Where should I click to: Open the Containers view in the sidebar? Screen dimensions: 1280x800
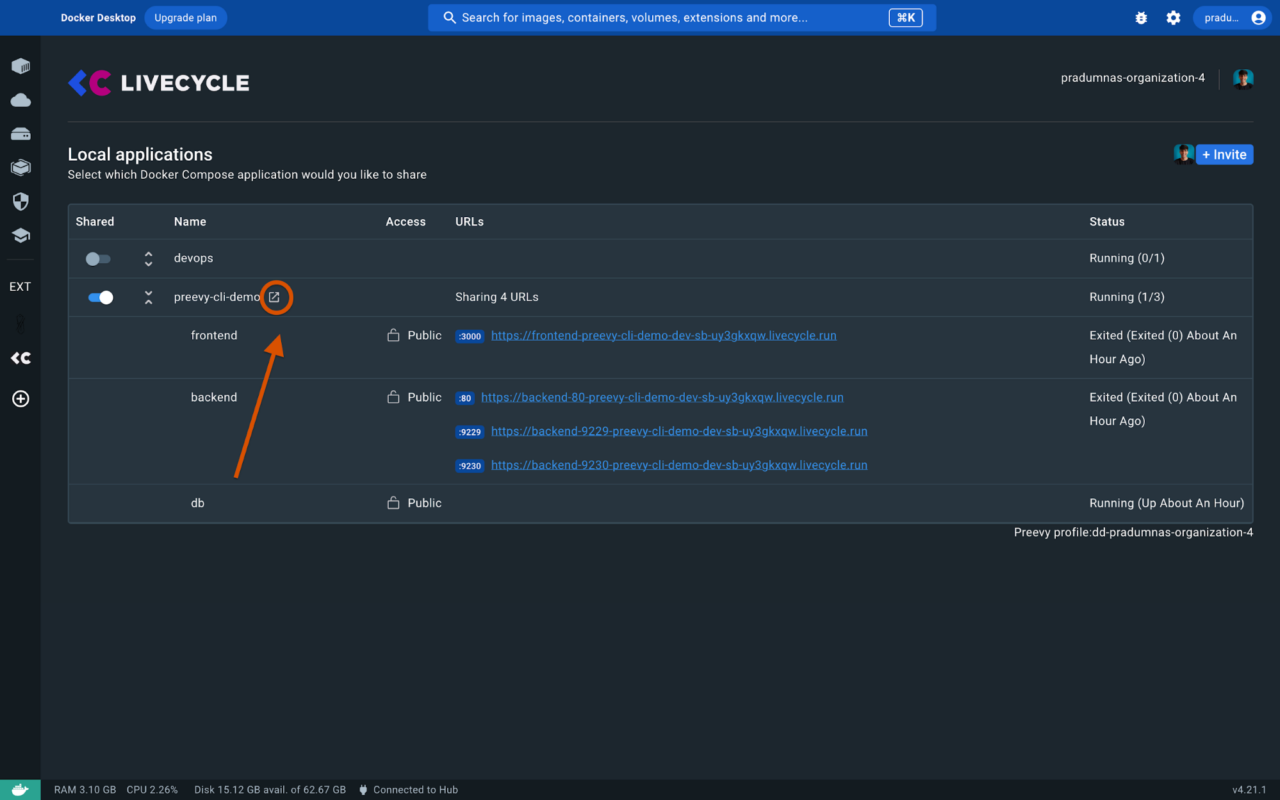coord(21,66)
